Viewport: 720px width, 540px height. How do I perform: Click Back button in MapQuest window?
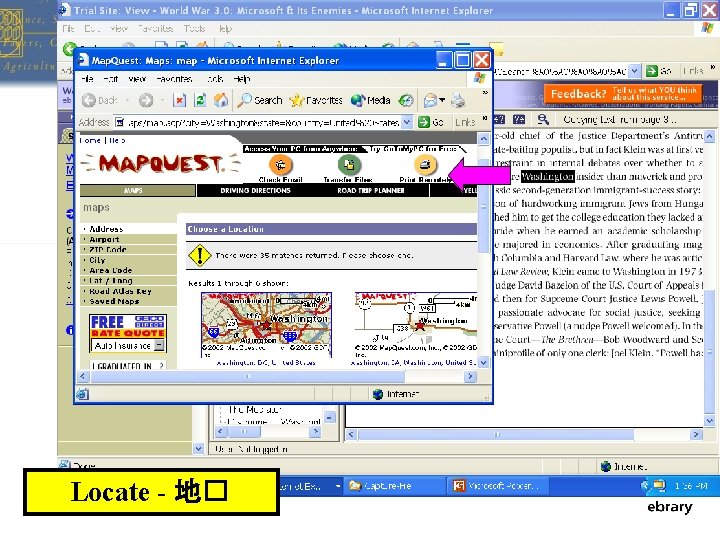100,100
